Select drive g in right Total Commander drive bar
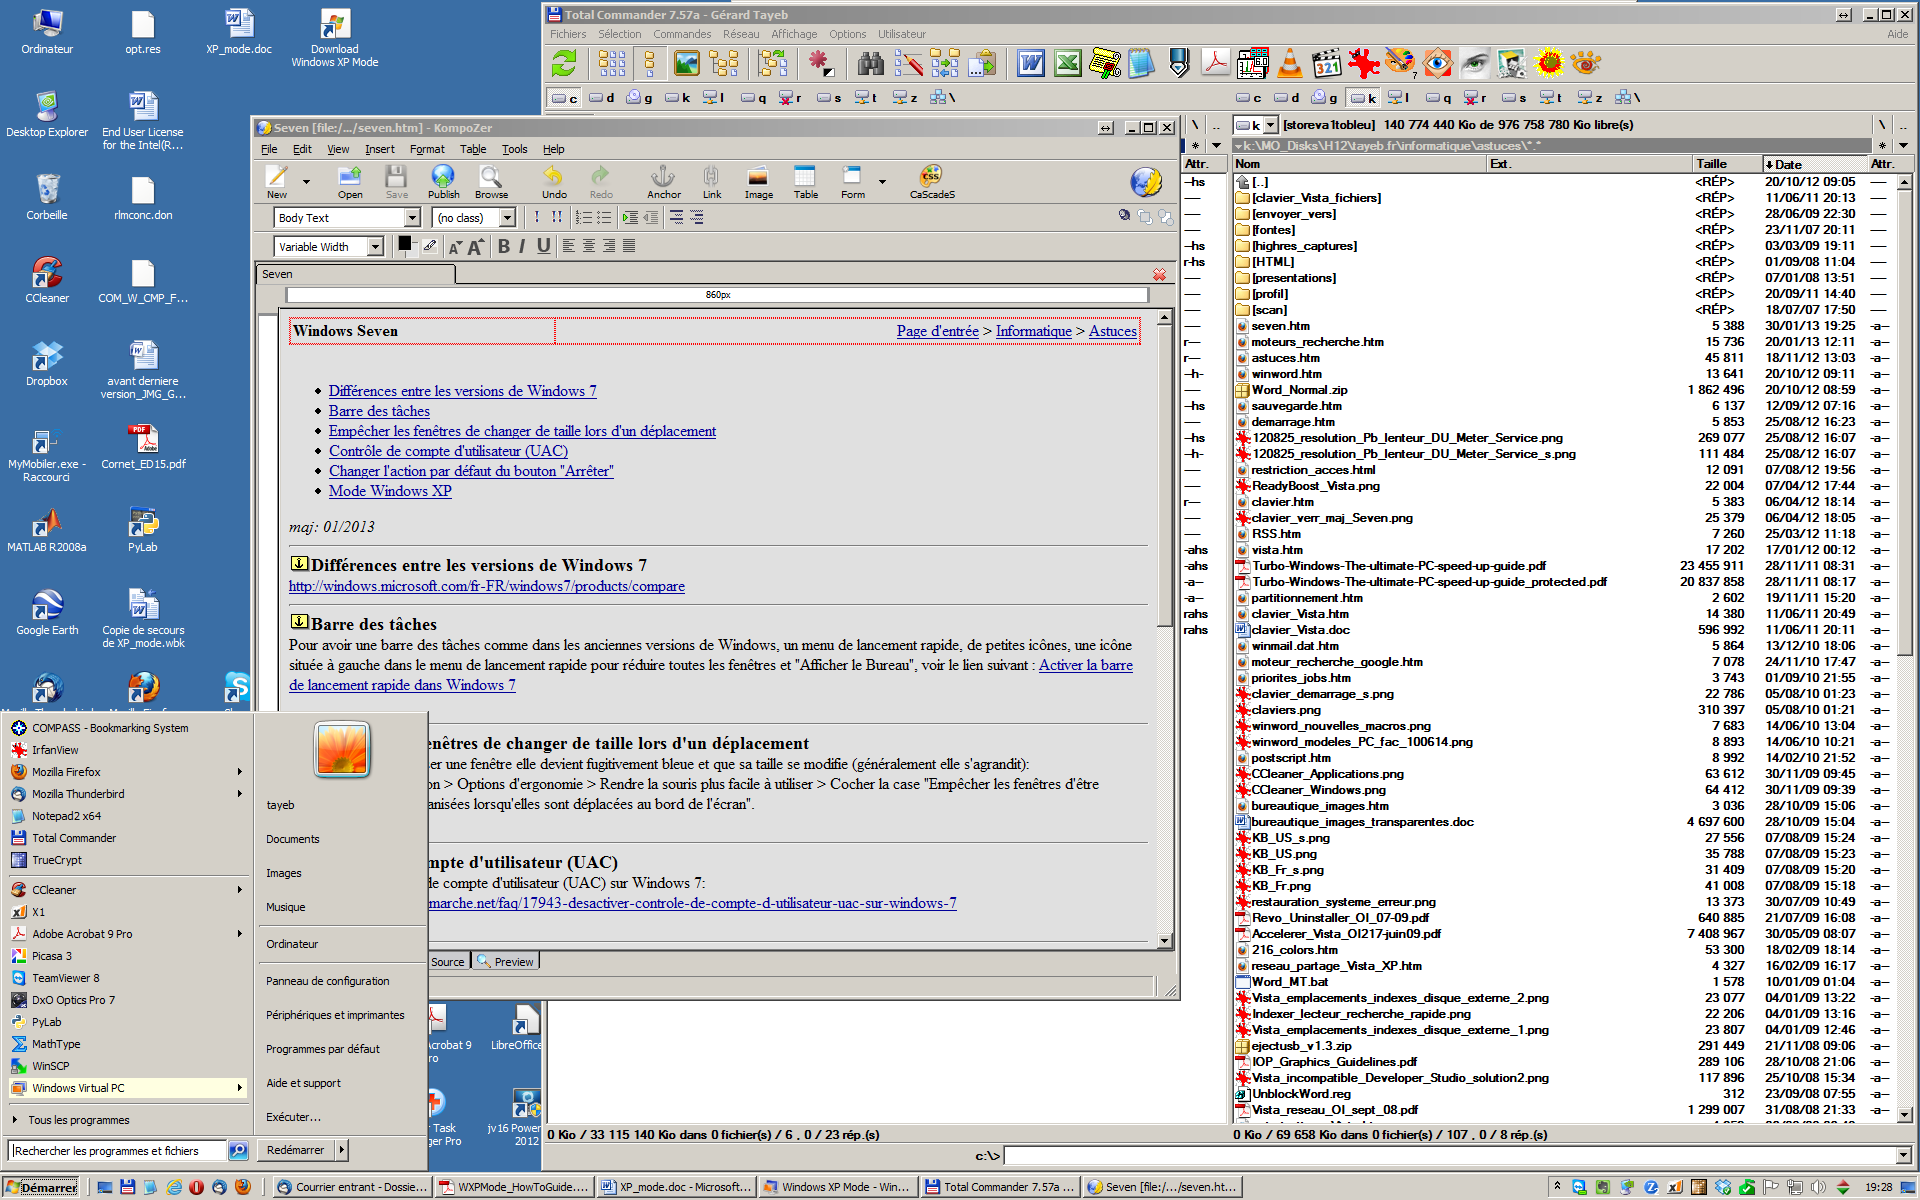The width and height of the screenshot is (1920, 1200). pos(1324,97)
